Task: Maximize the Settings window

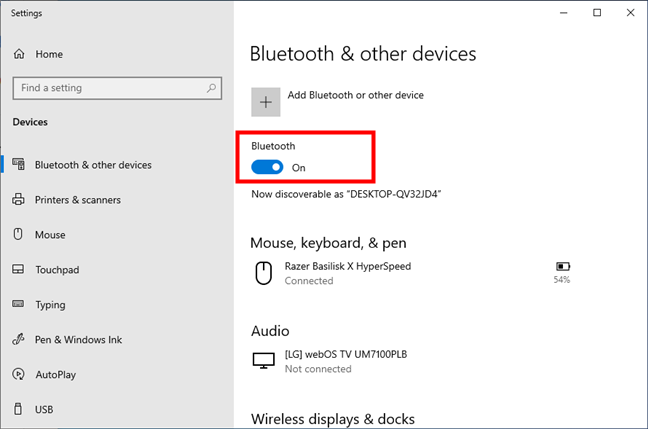Action: pyautogui.click(x=597, y=13)
